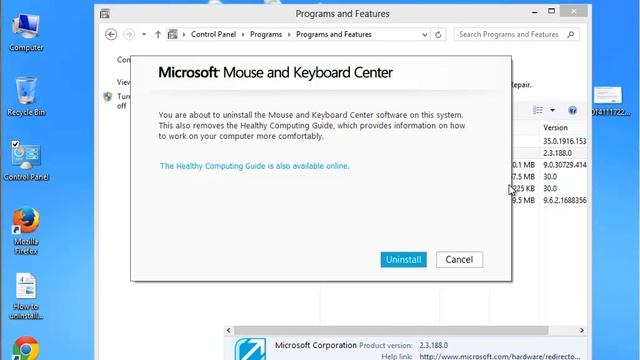Click the Uninstall button in the dialog
The image size is (640, 360).
pos(403,260)
